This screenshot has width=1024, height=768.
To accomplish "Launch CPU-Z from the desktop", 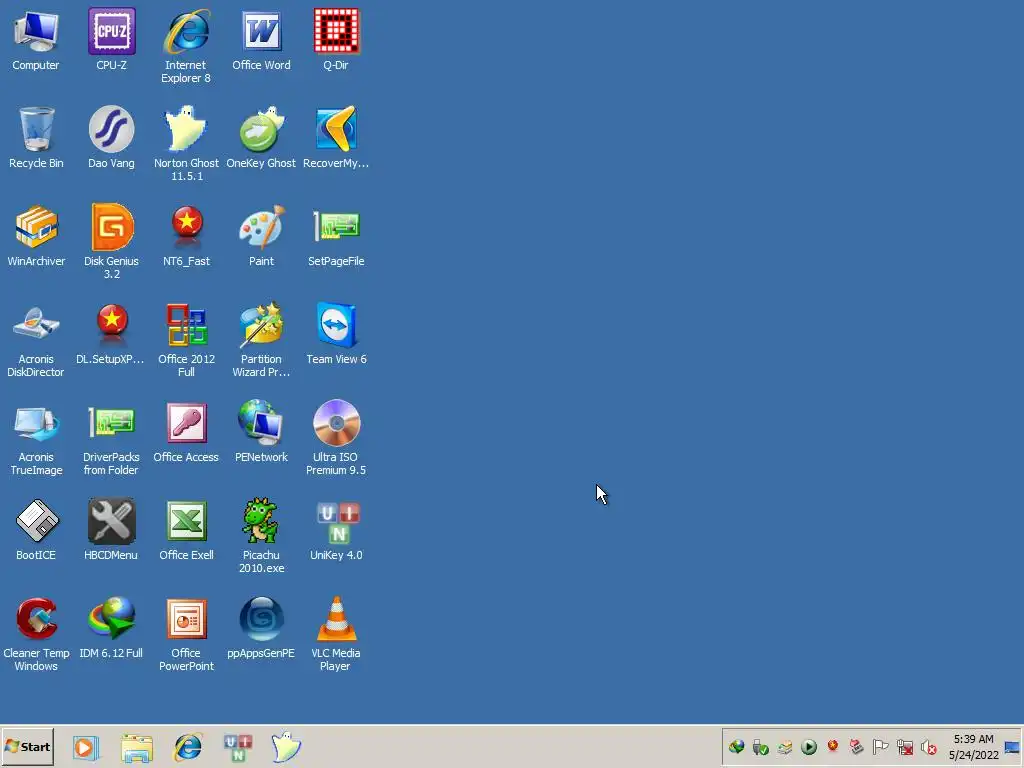I will 112,39.
